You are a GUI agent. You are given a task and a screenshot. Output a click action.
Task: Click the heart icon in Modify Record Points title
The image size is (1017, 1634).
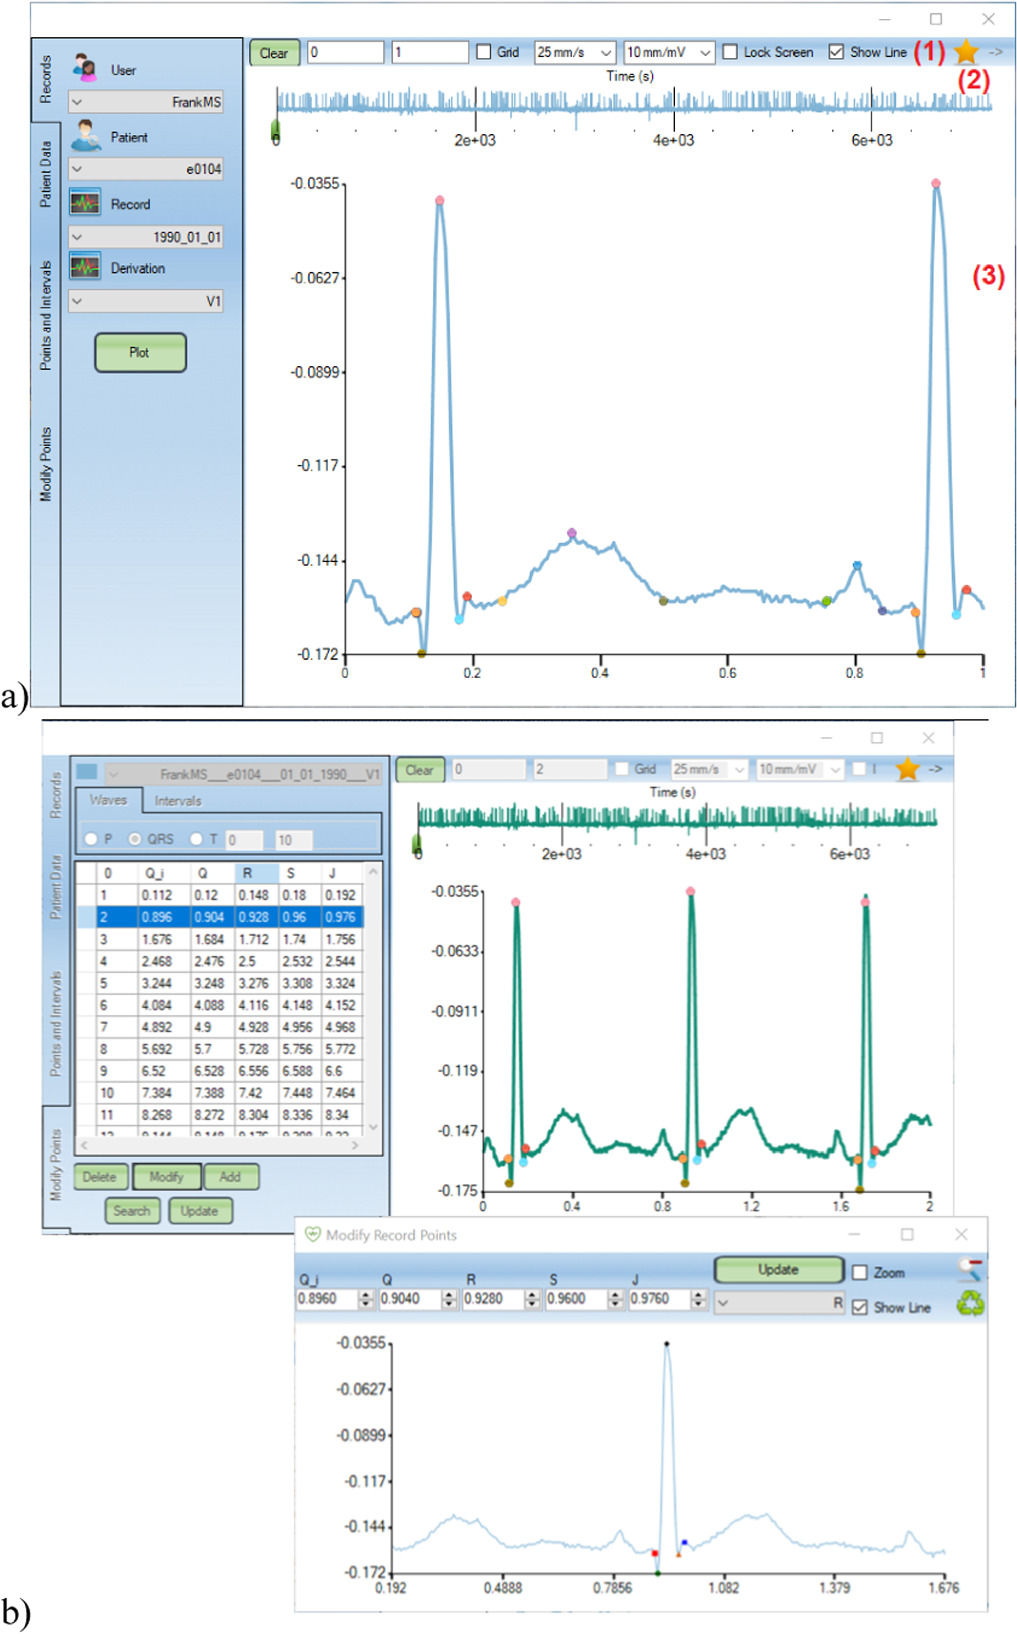coord(312,1234)
